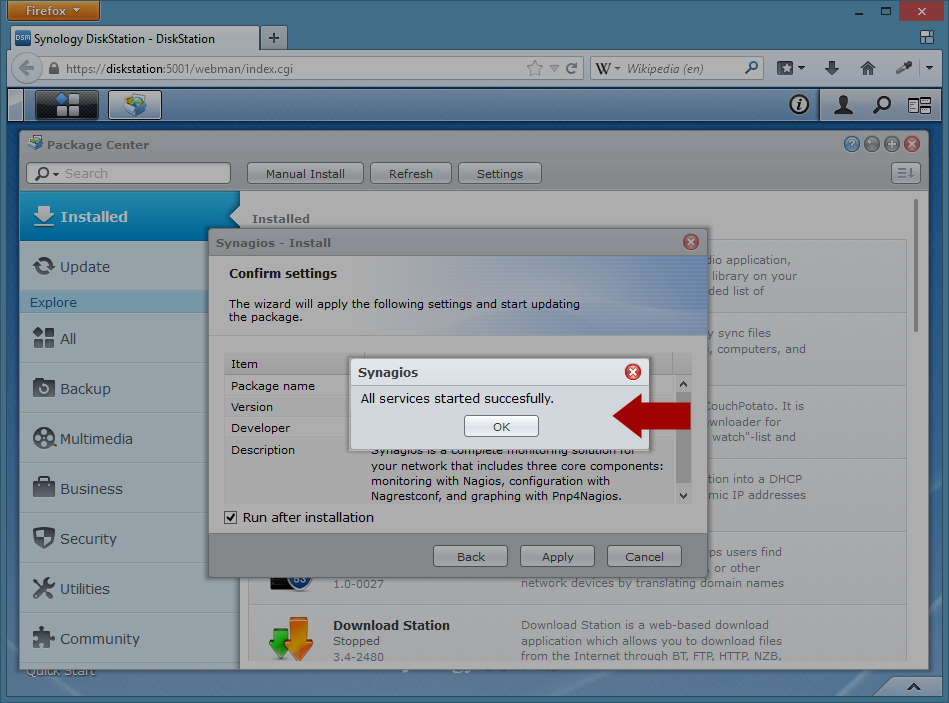Reload the page
The width and height of the screenshot is (949, 703).
571,68
